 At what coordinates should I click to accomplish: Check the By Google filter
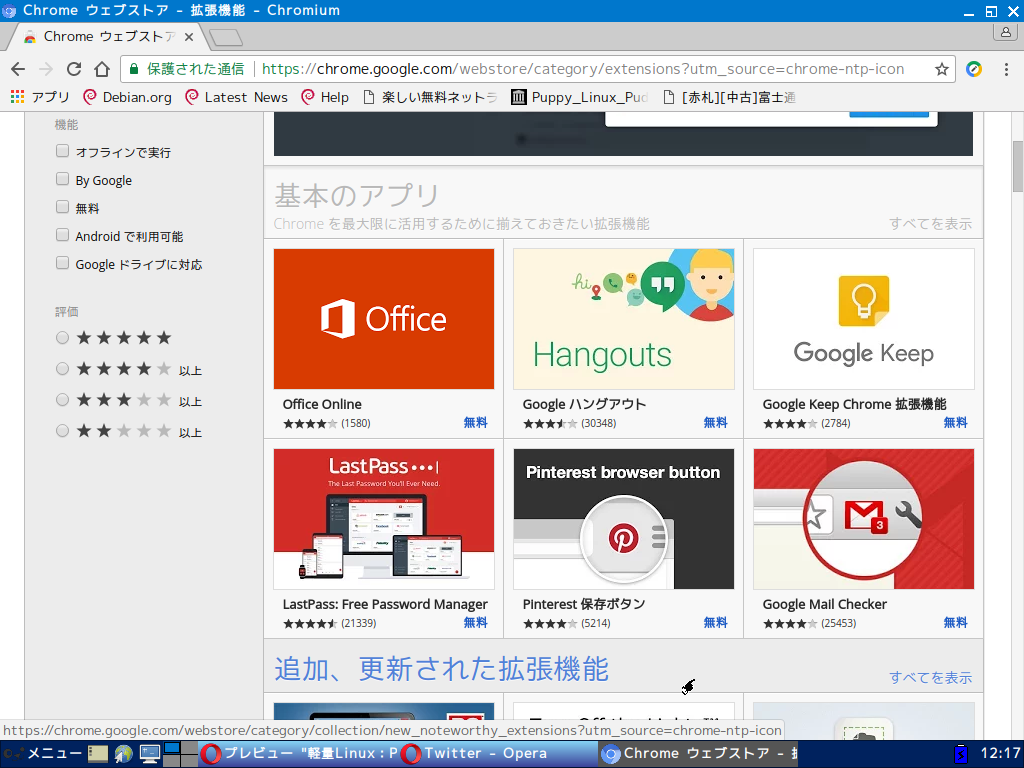coord(62,180)
